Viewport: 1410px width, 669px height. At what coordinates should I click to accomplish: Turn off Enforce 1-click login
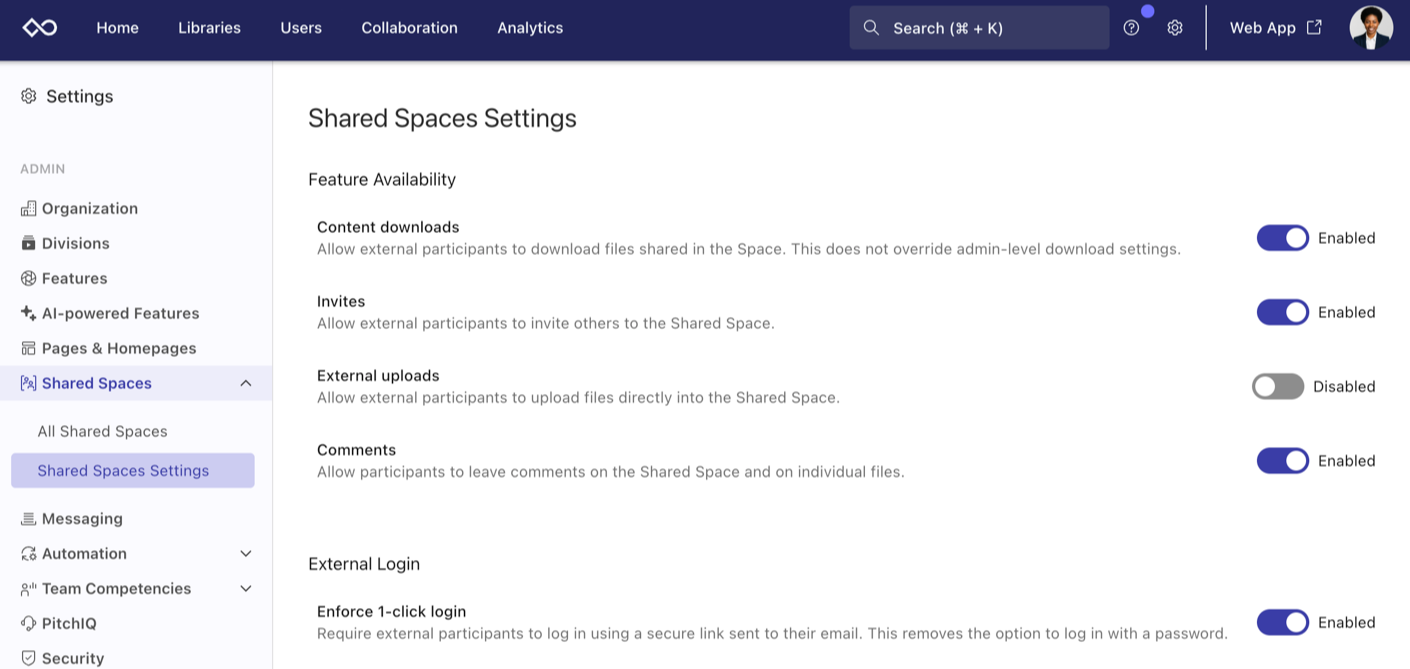[1282, 622]
